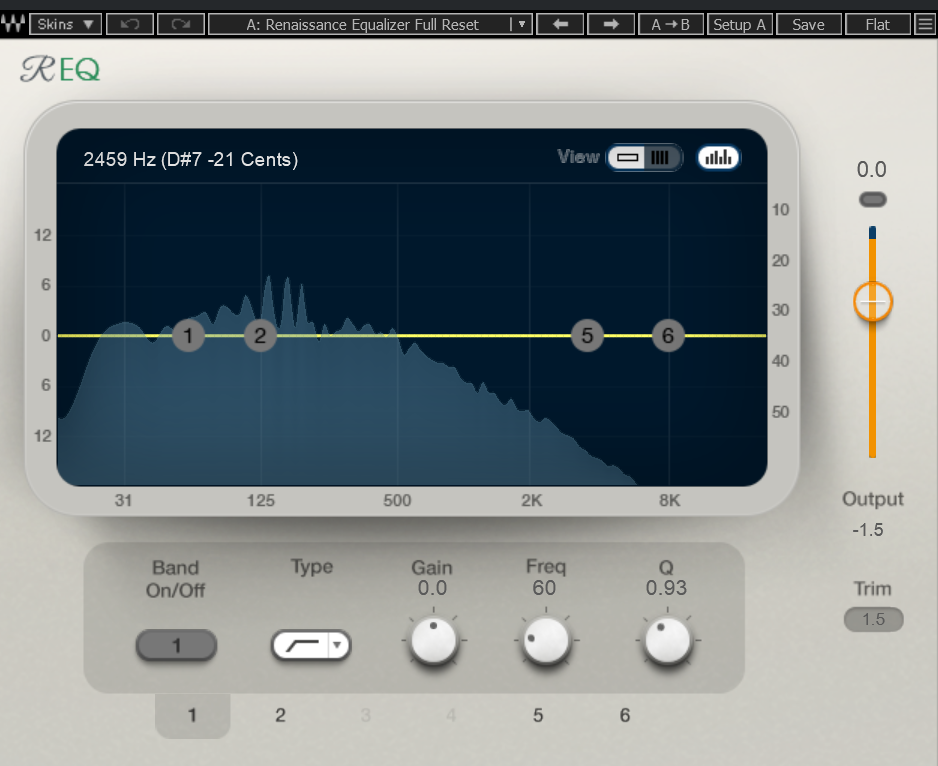The image size is (938, 766).
Task: Copy setup A to B
Action: point(671,25)
